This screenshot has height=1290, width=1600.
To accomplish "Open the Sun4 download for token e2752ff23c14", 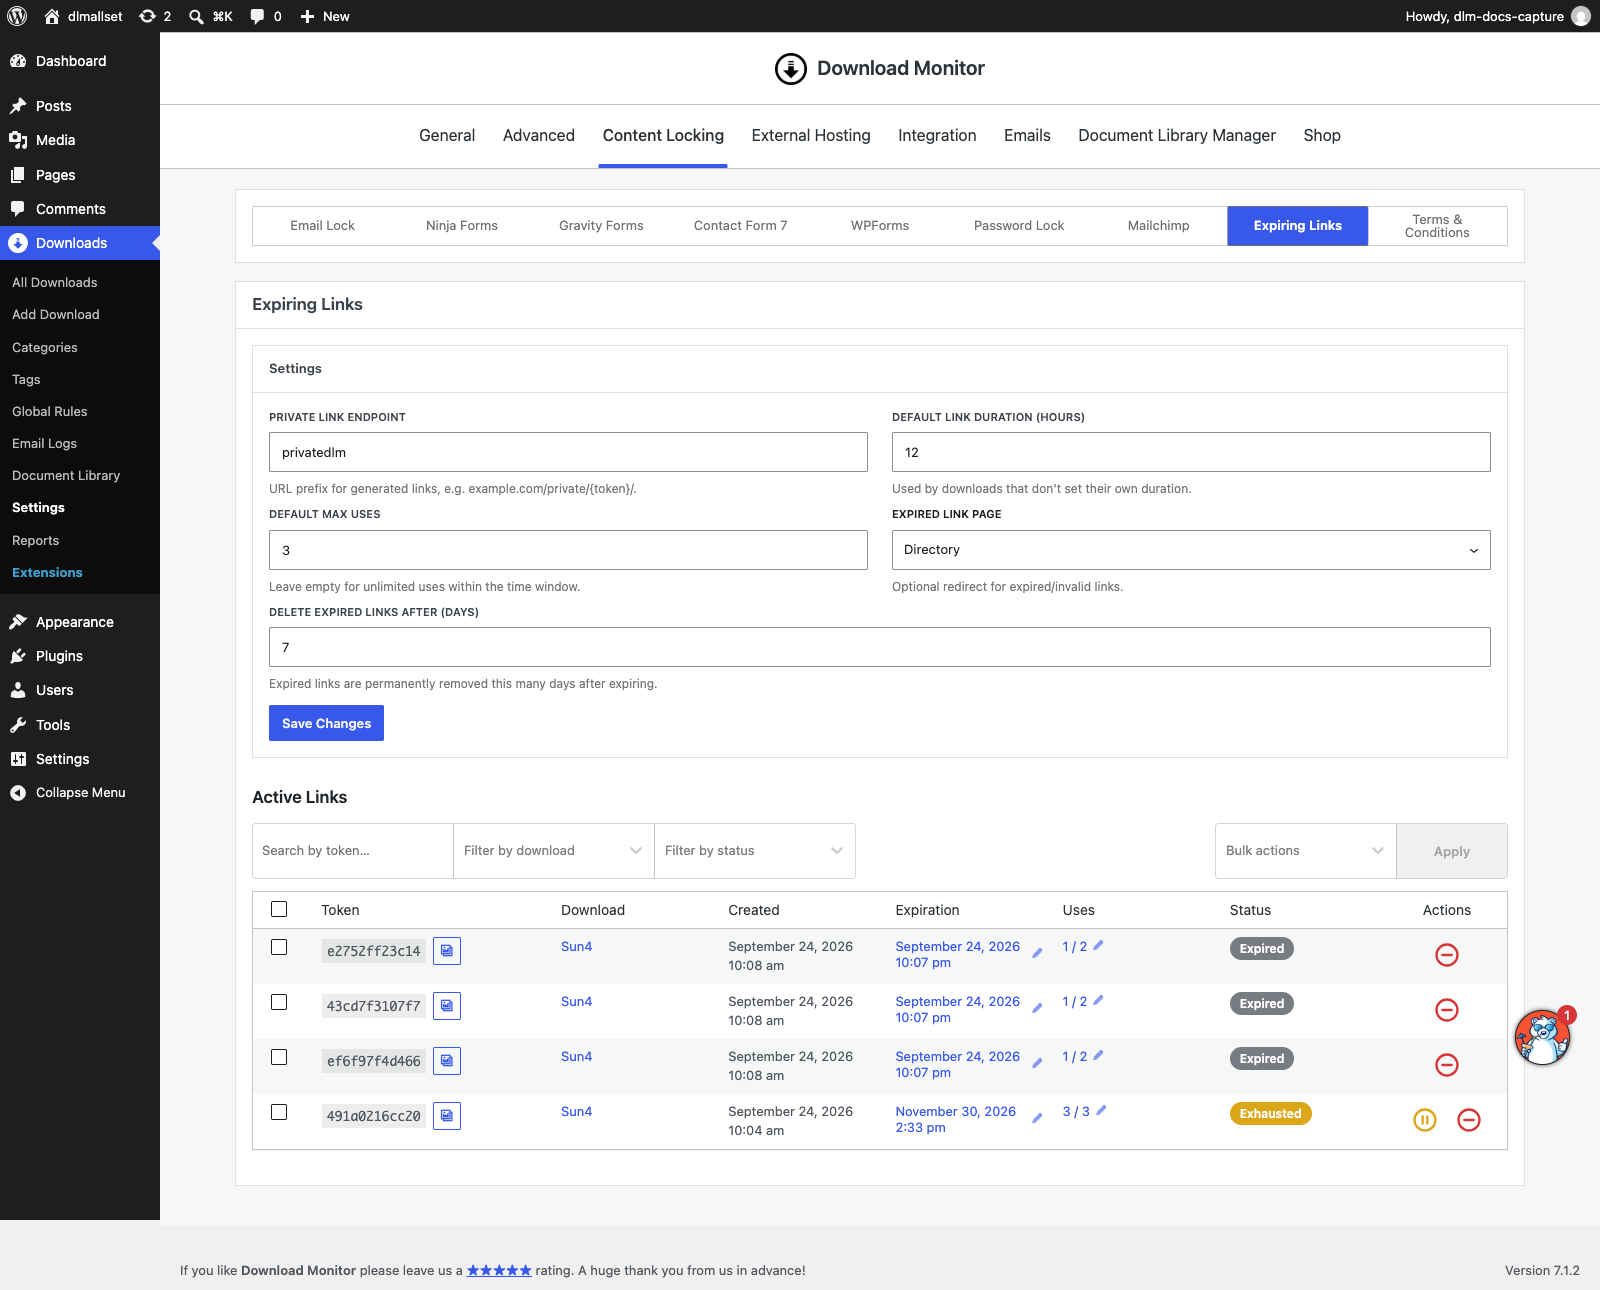I will click(576, 947).
